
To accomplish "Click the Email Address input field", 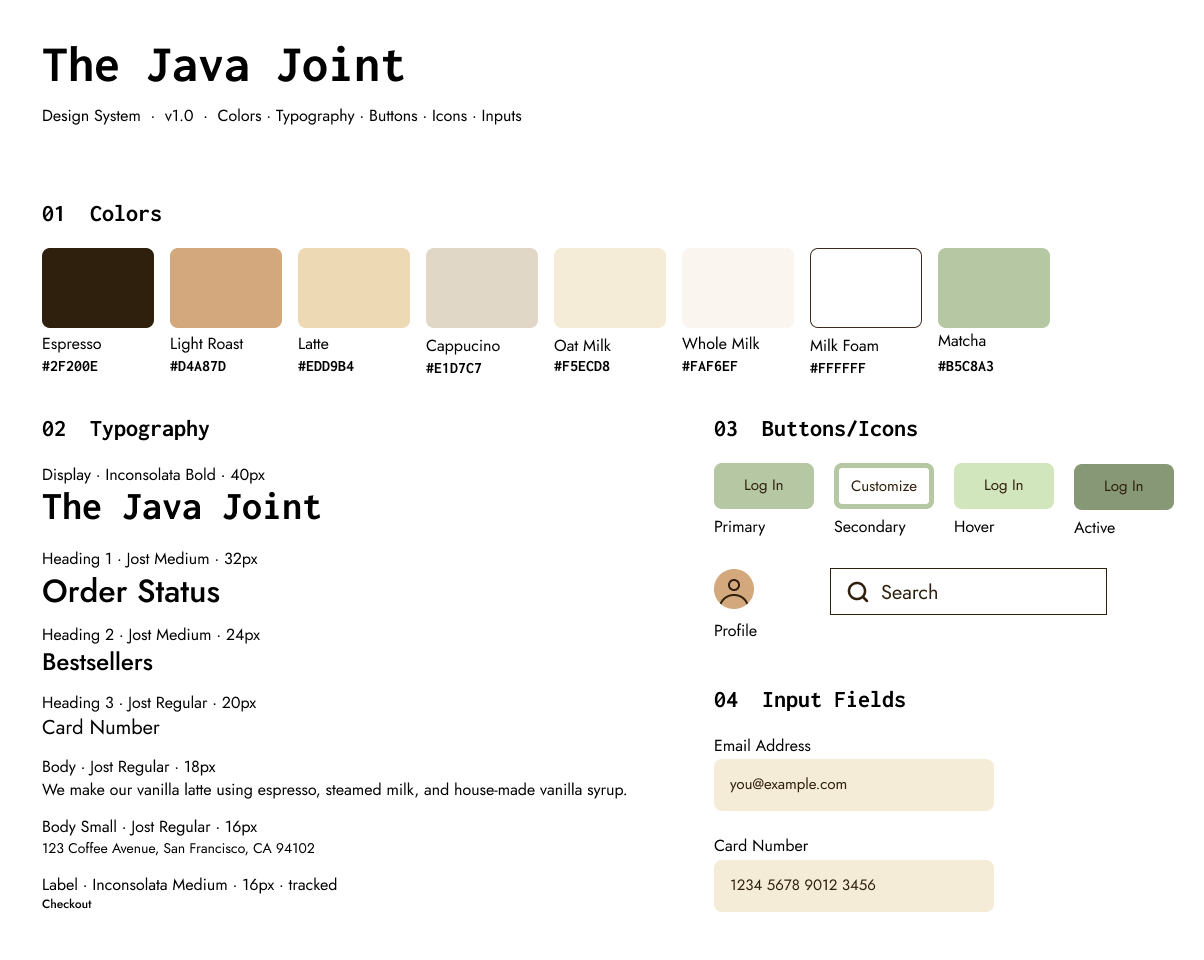I will point(853,785).
